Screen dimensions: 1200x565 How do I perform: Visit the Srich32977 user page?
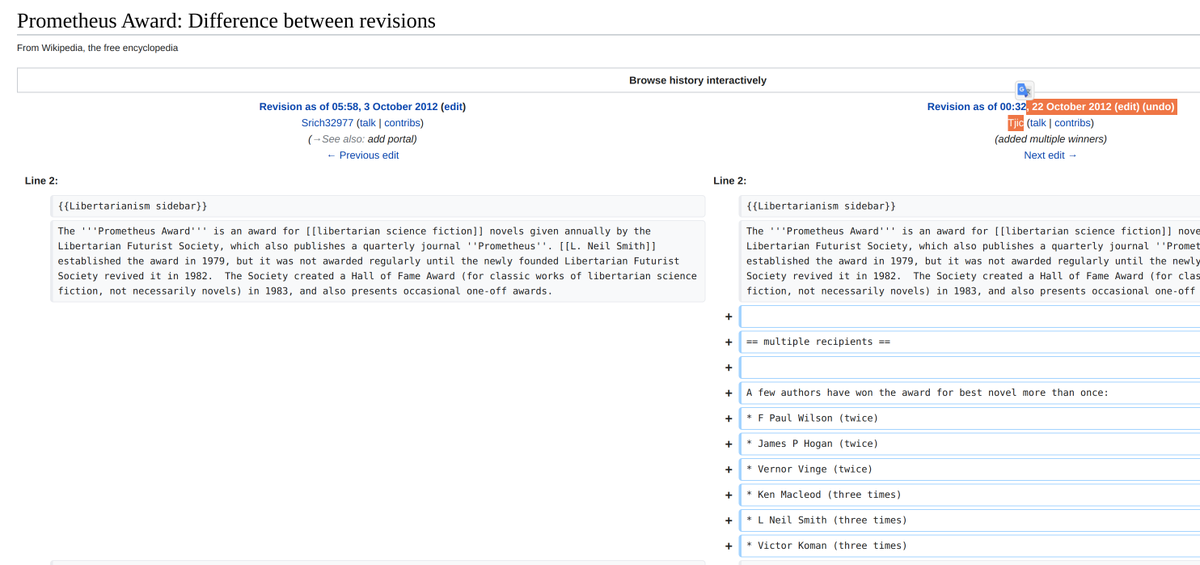click(x=327, y=122)
